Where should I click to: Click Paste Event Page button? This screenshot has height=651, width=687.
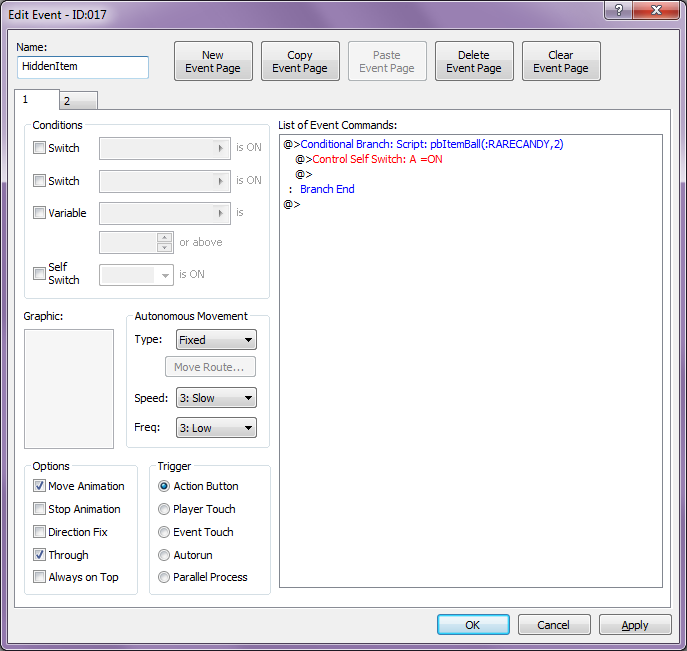pyautogui.click(x=387, y=61)
